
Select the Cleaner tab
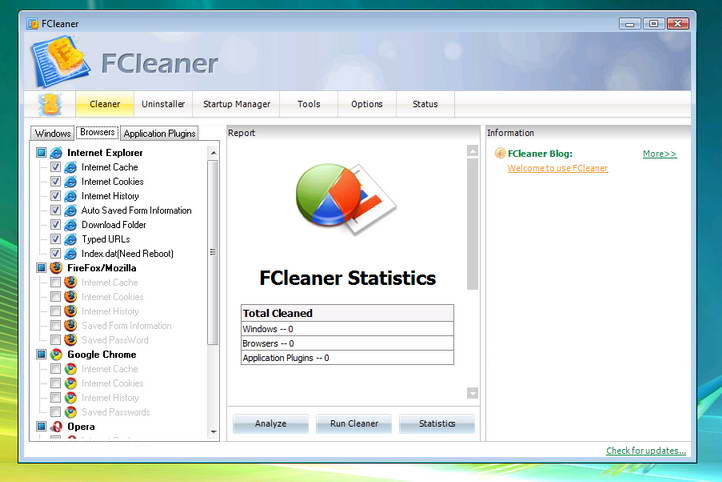click(105, 104)
